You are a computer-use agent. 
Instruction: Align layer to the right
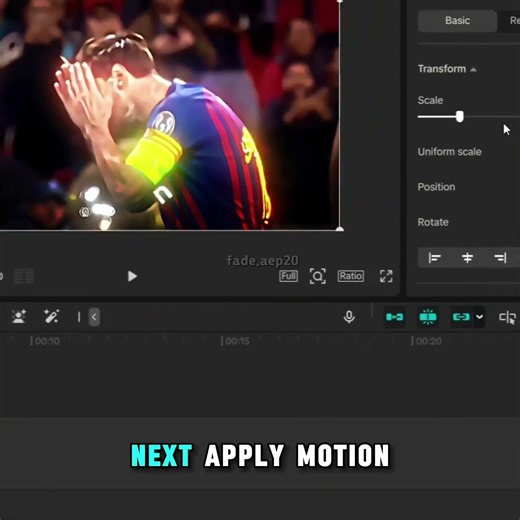500,258
